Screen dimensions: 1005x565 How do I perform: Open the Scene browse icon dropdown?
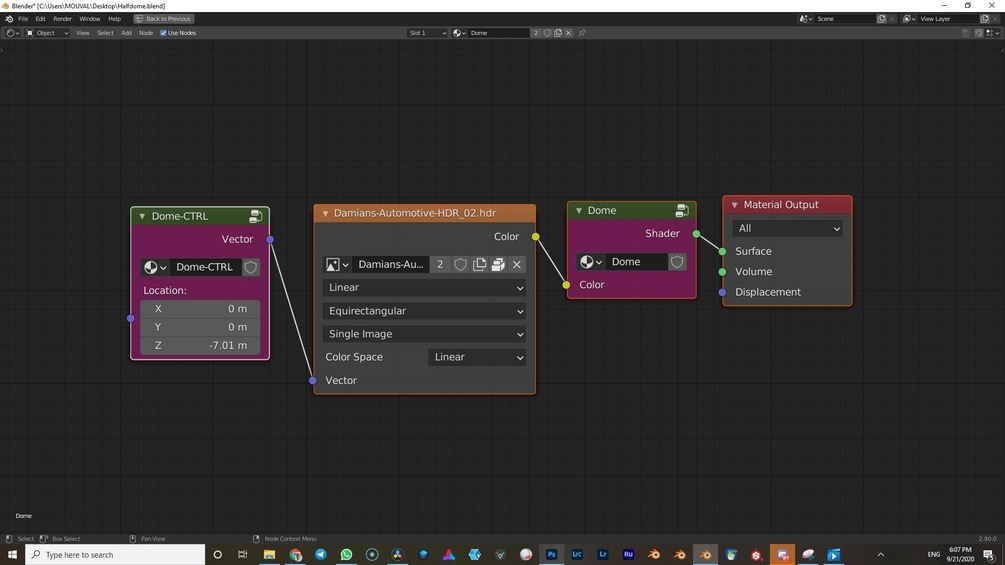click(806, 19)
